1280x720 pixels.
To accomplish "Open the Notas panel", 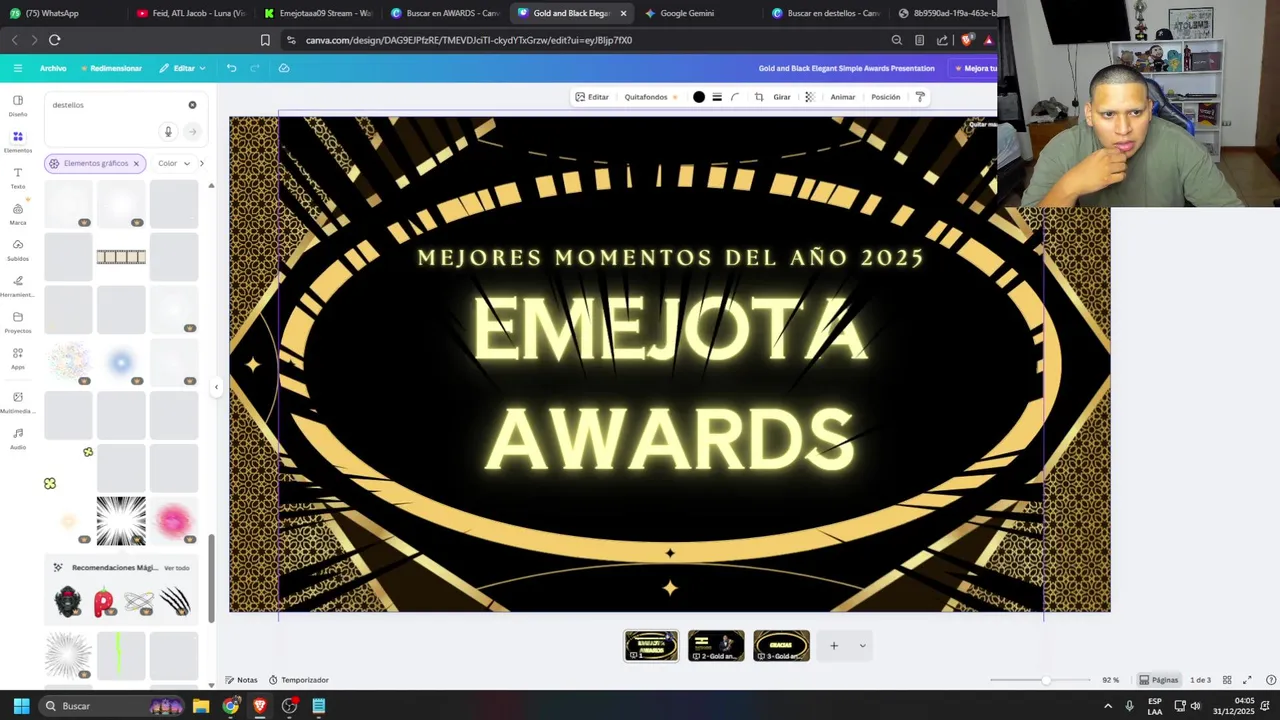I will [241, 680].
